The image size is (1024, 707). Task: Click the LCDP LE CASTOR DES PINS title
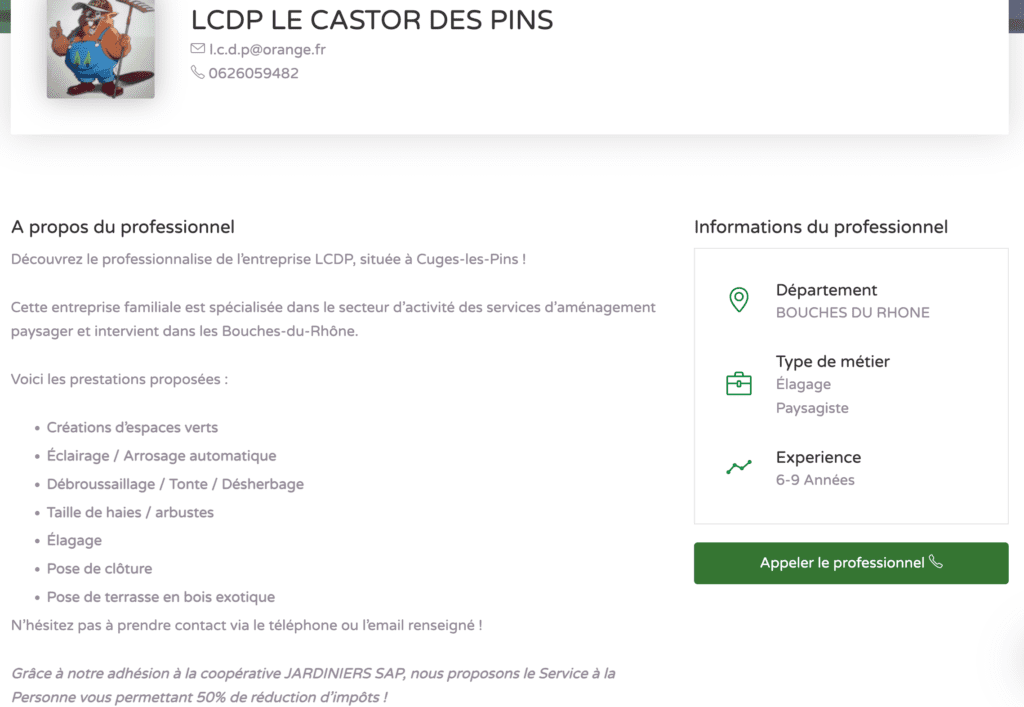click(371, 20)
